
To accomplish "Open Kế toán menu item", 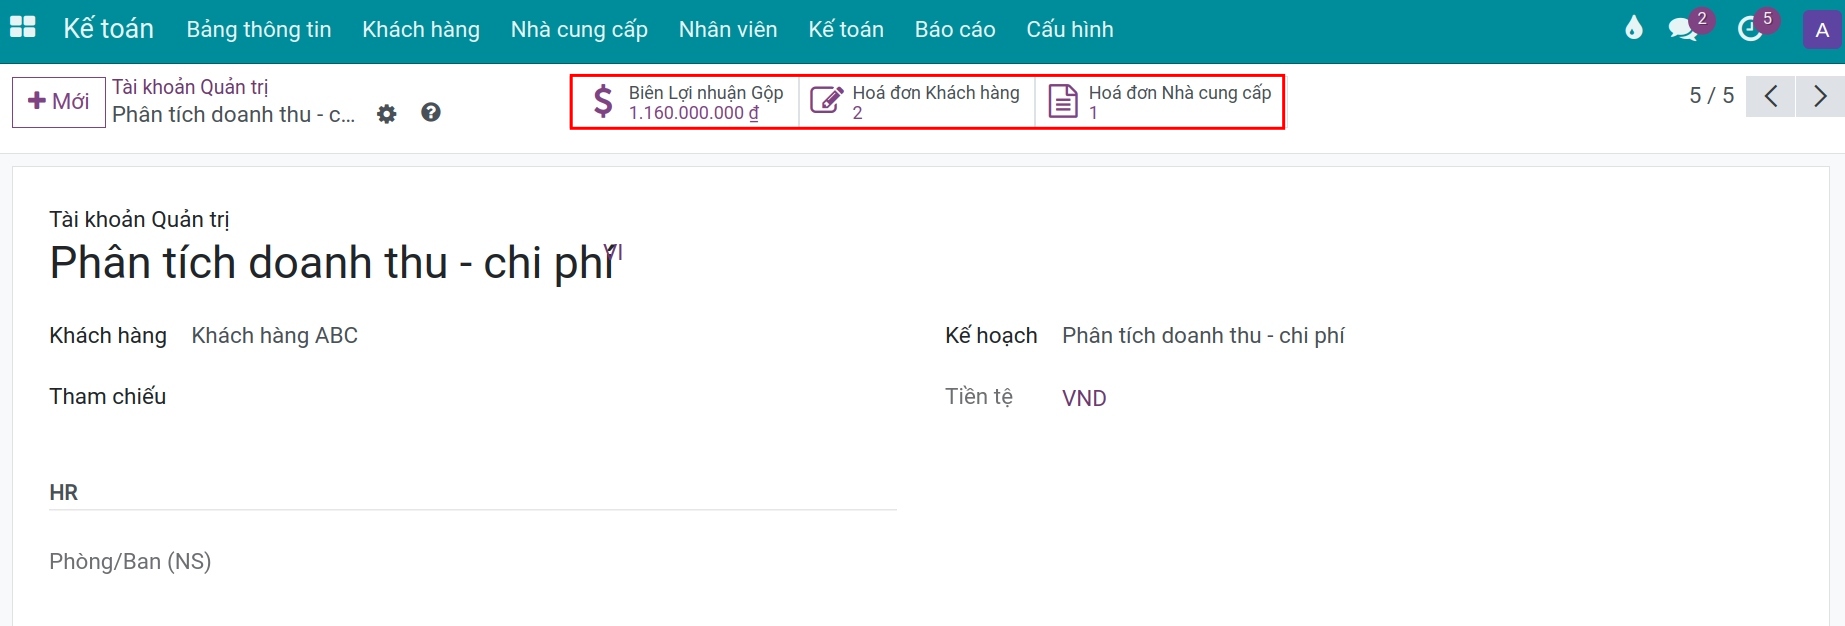I will tap(846, 30).
